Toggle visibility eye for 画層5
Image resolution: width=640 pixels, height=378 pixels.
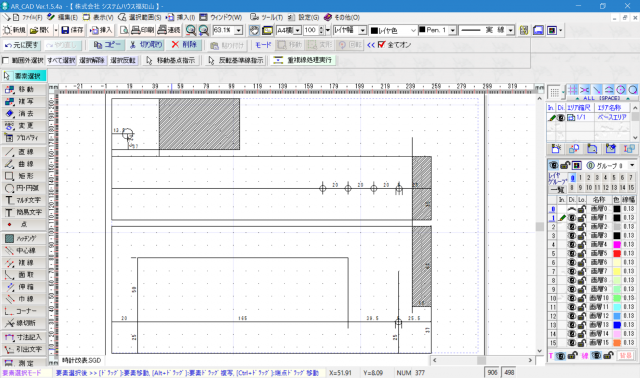click(572, 253)
